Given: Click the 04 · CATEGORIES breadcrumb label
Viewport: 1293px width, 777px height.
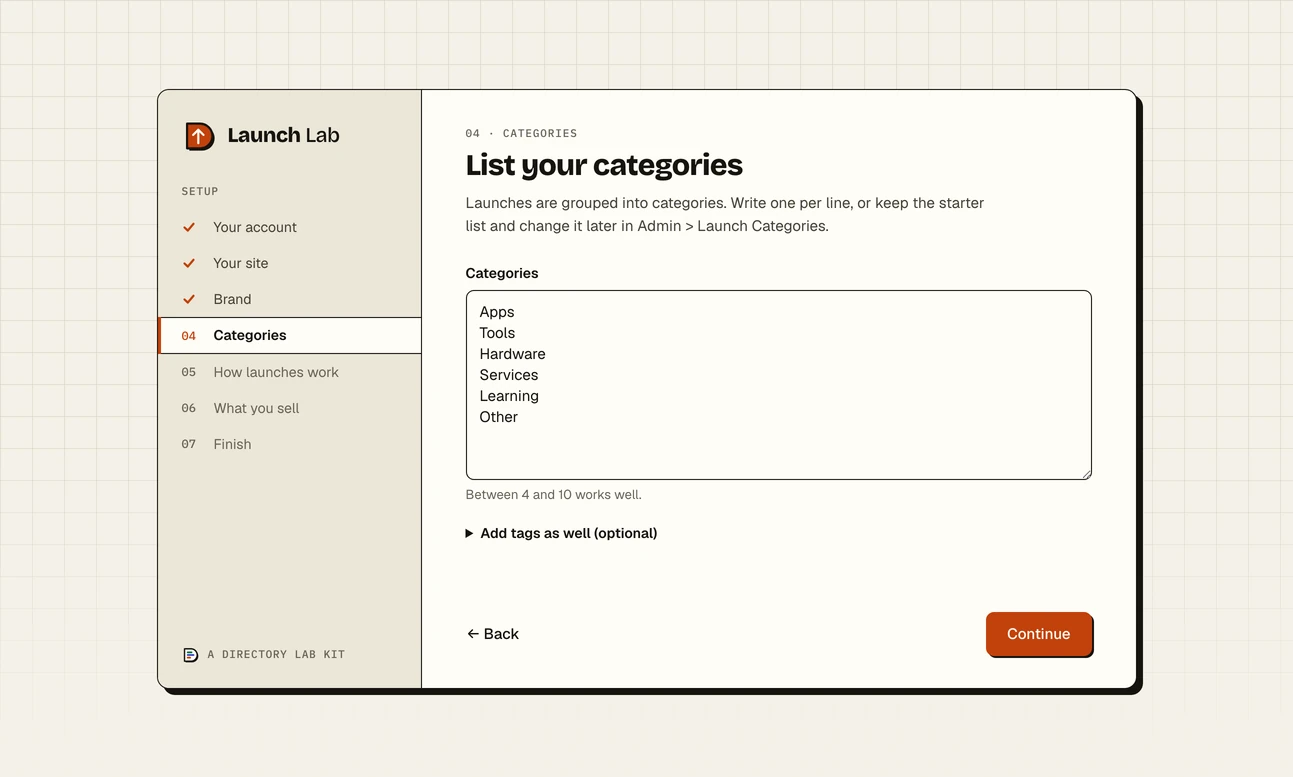Looking at the screenshot, I should click(x=521, y=133).
